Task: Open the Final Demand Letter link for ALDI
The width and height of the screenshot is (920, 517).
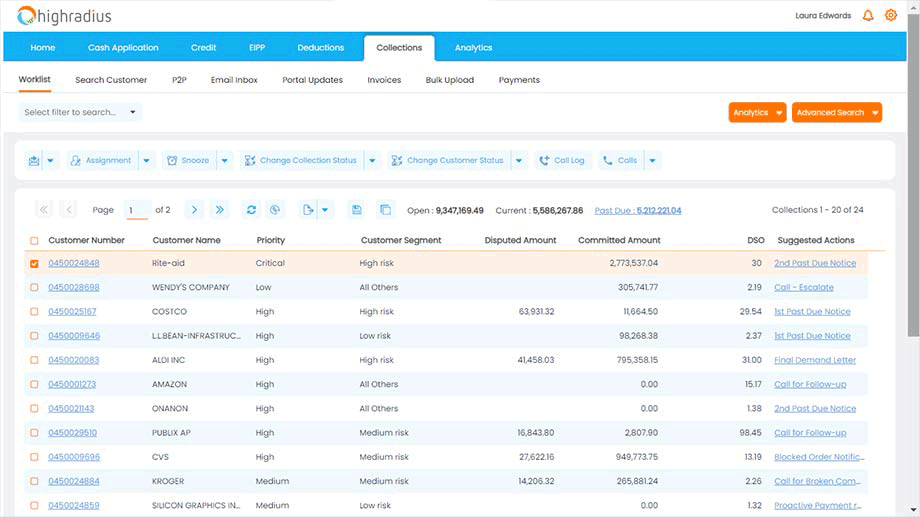Action: click(x=814, y=360)
